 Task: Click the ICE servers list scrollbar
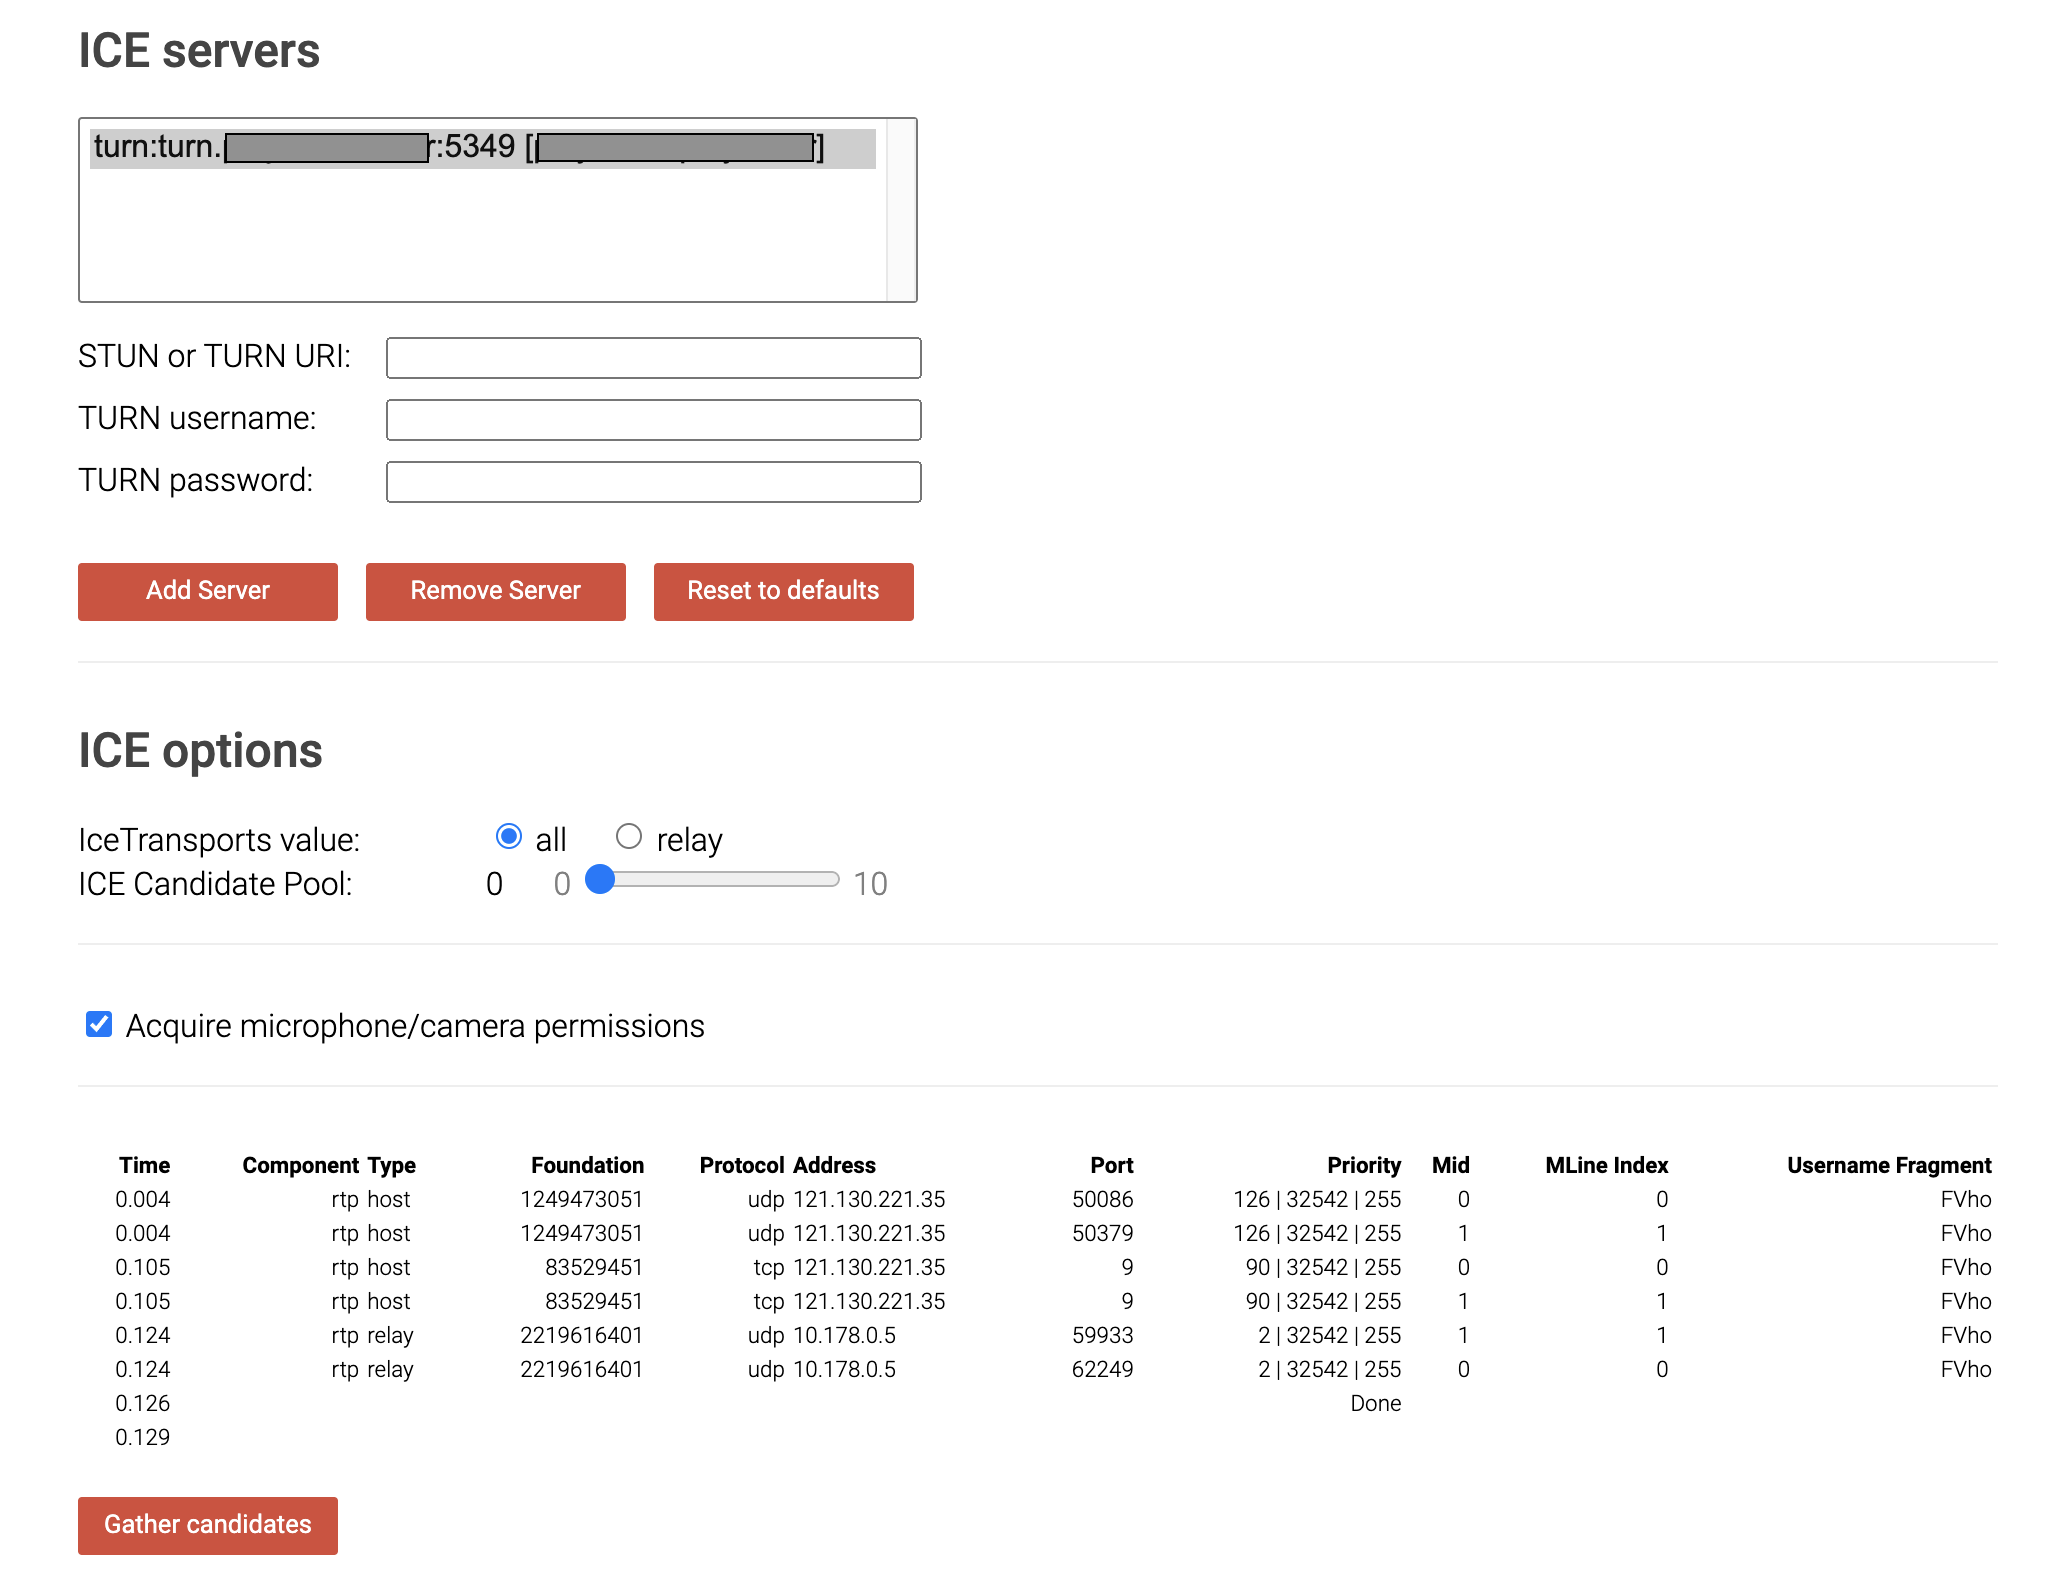(901, 210)
